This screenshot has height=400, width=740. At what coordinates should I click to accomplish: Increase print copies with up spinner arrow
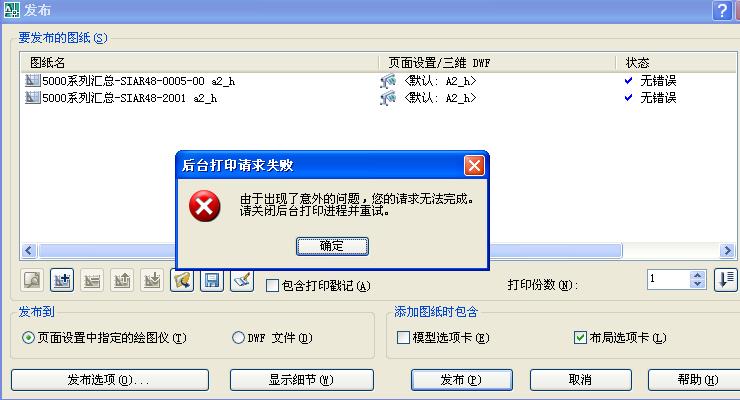pyautogui.click(x=697, y=275)
